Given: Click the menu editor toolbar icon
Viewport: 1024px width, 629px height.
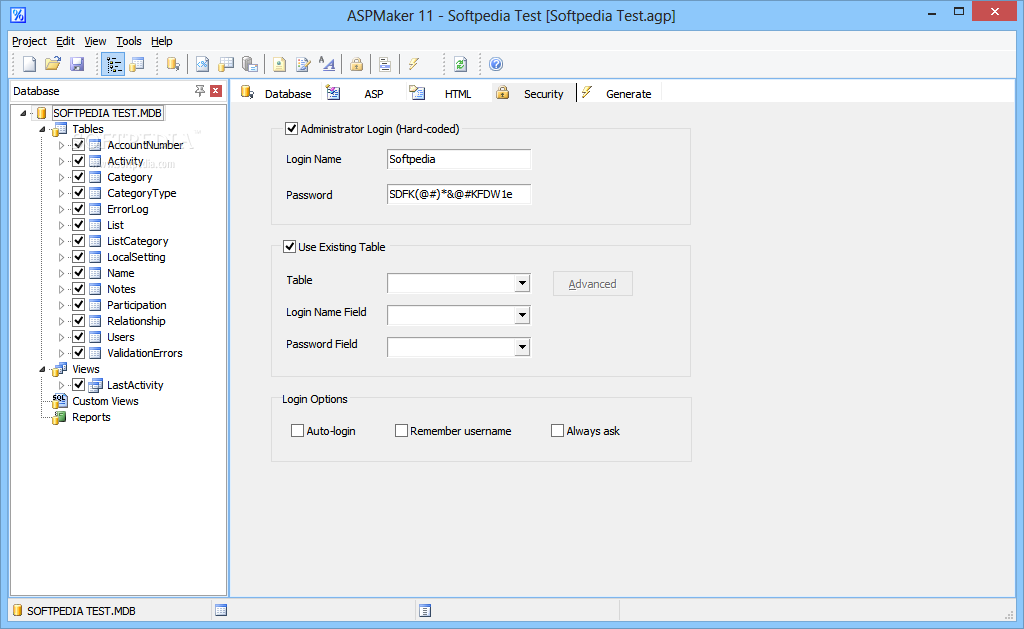Looking at the screenshot, I should 385,64.
